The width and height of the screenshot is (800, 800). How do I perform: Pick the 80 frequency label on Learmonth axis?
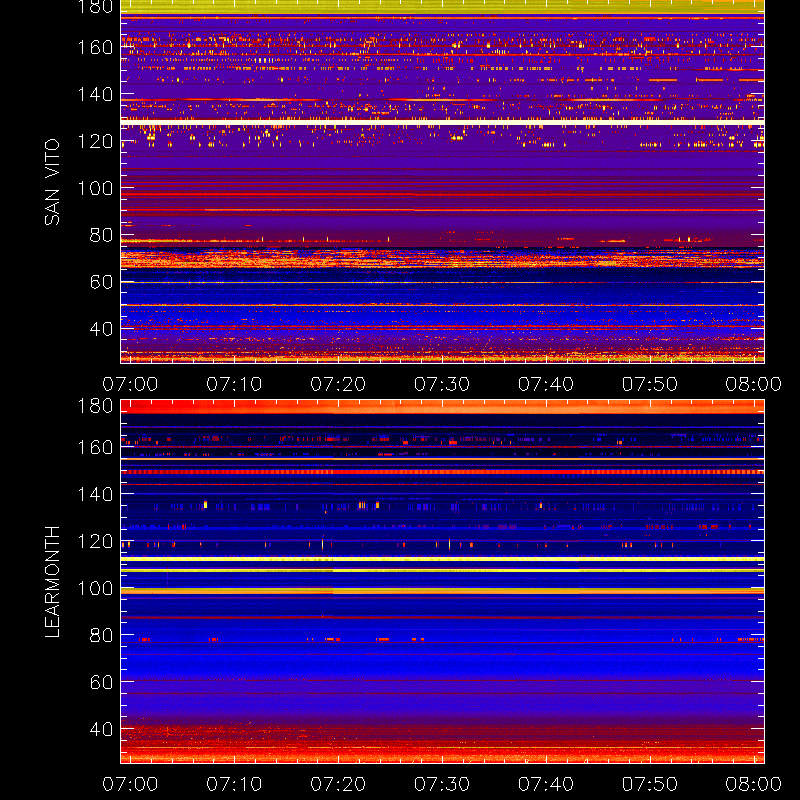click(x=101, y=635)
